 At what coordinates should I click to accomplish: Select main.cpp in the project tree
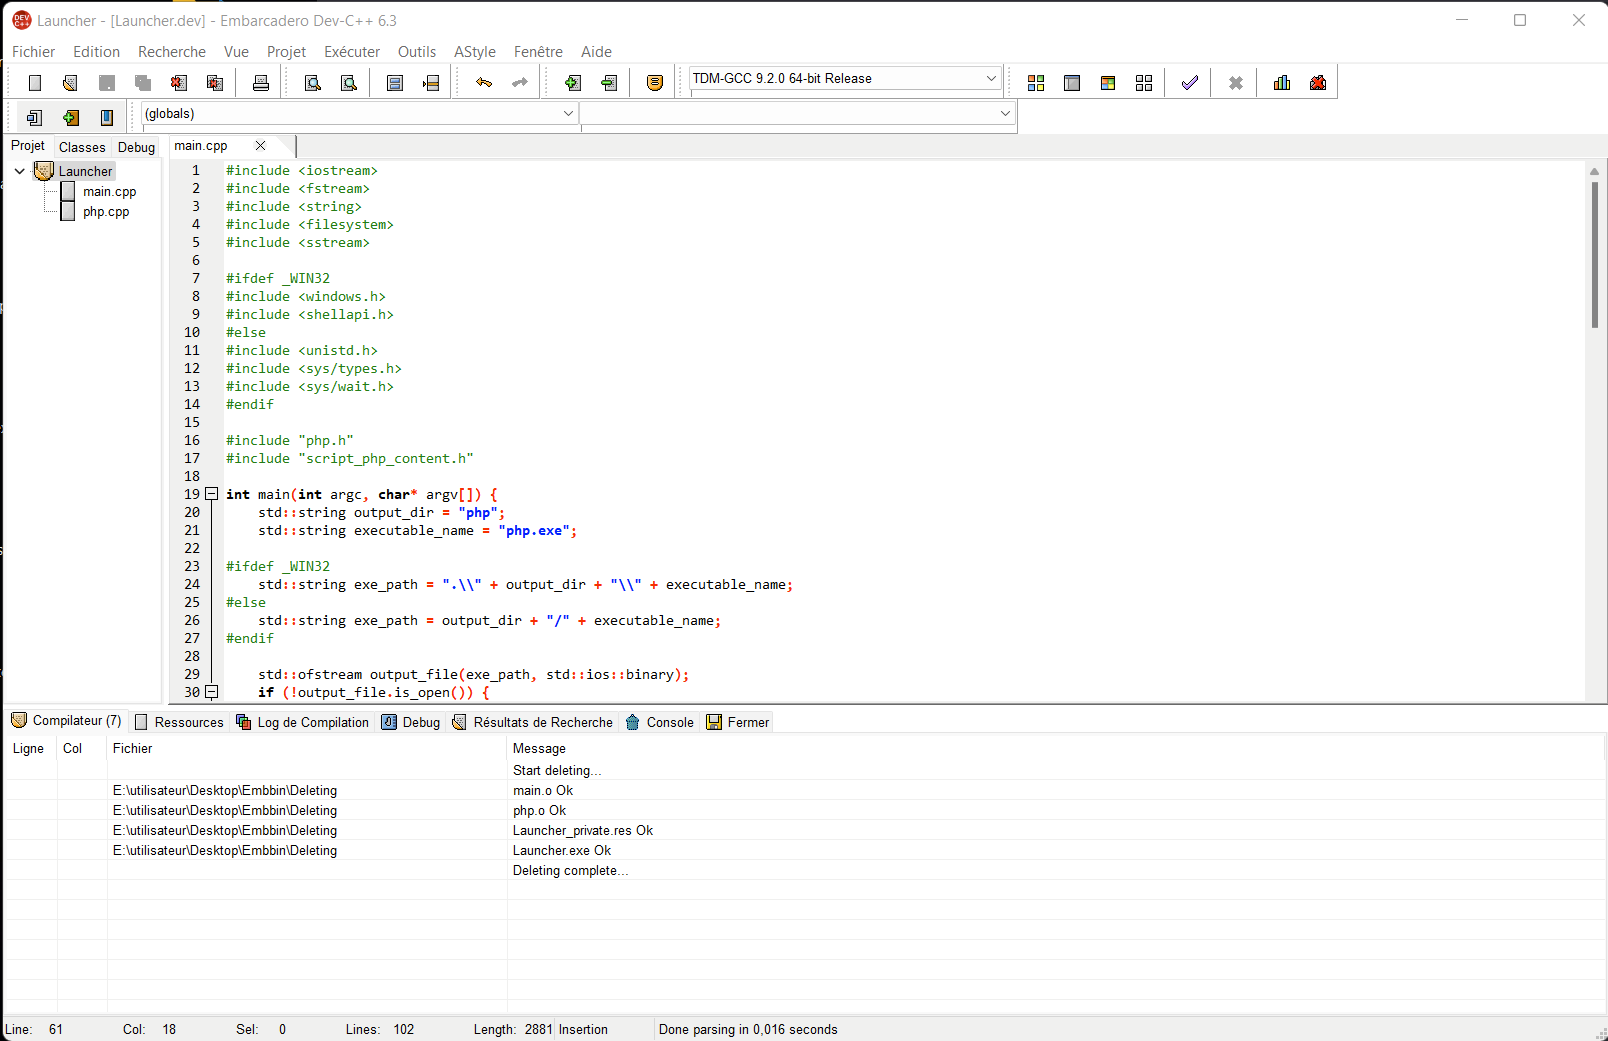coord(109,192)
